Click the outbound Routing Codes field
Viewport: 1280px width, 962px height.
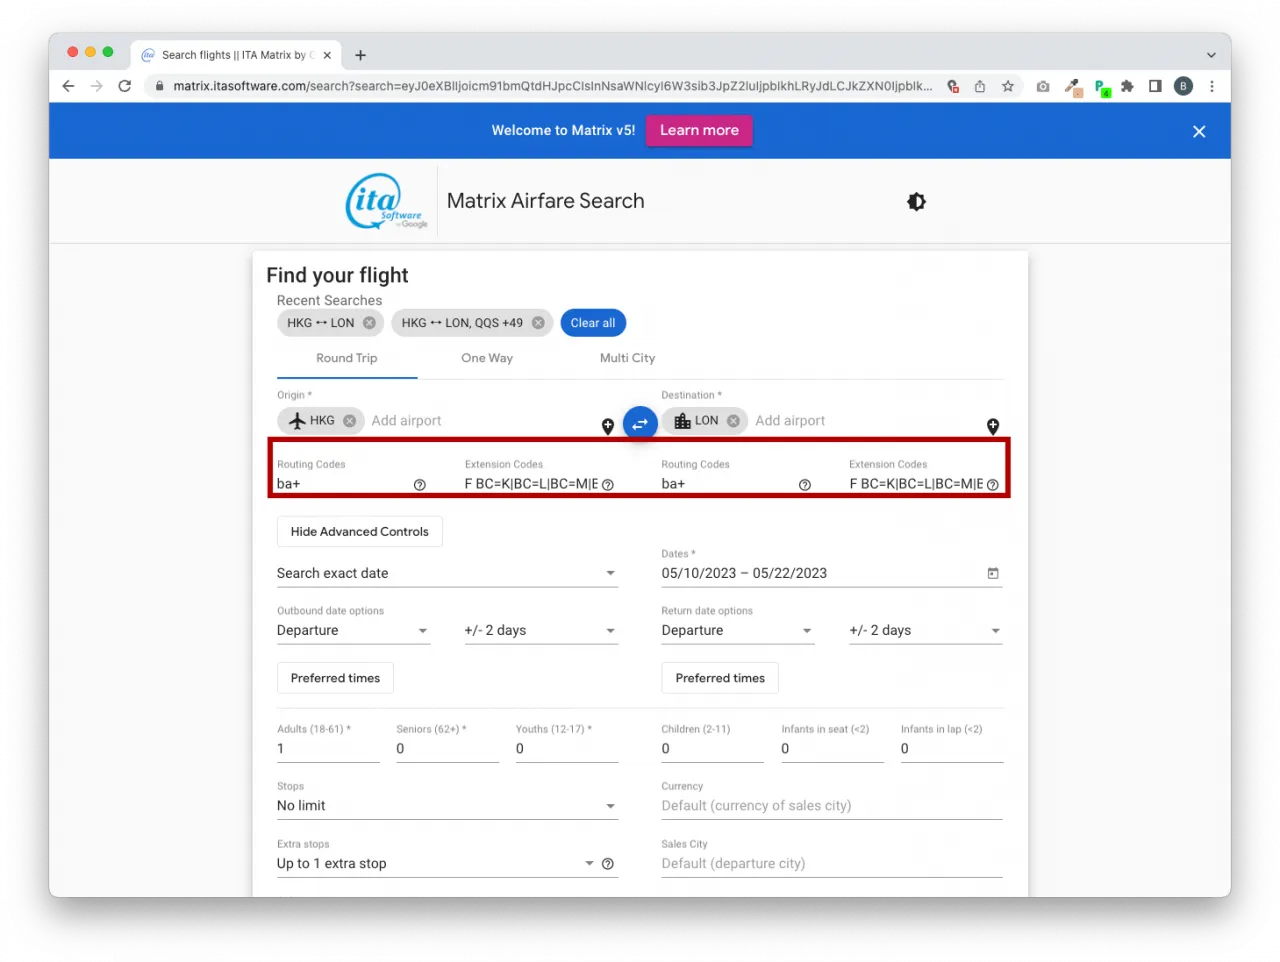pyautogui.click(x=344, y=484)
